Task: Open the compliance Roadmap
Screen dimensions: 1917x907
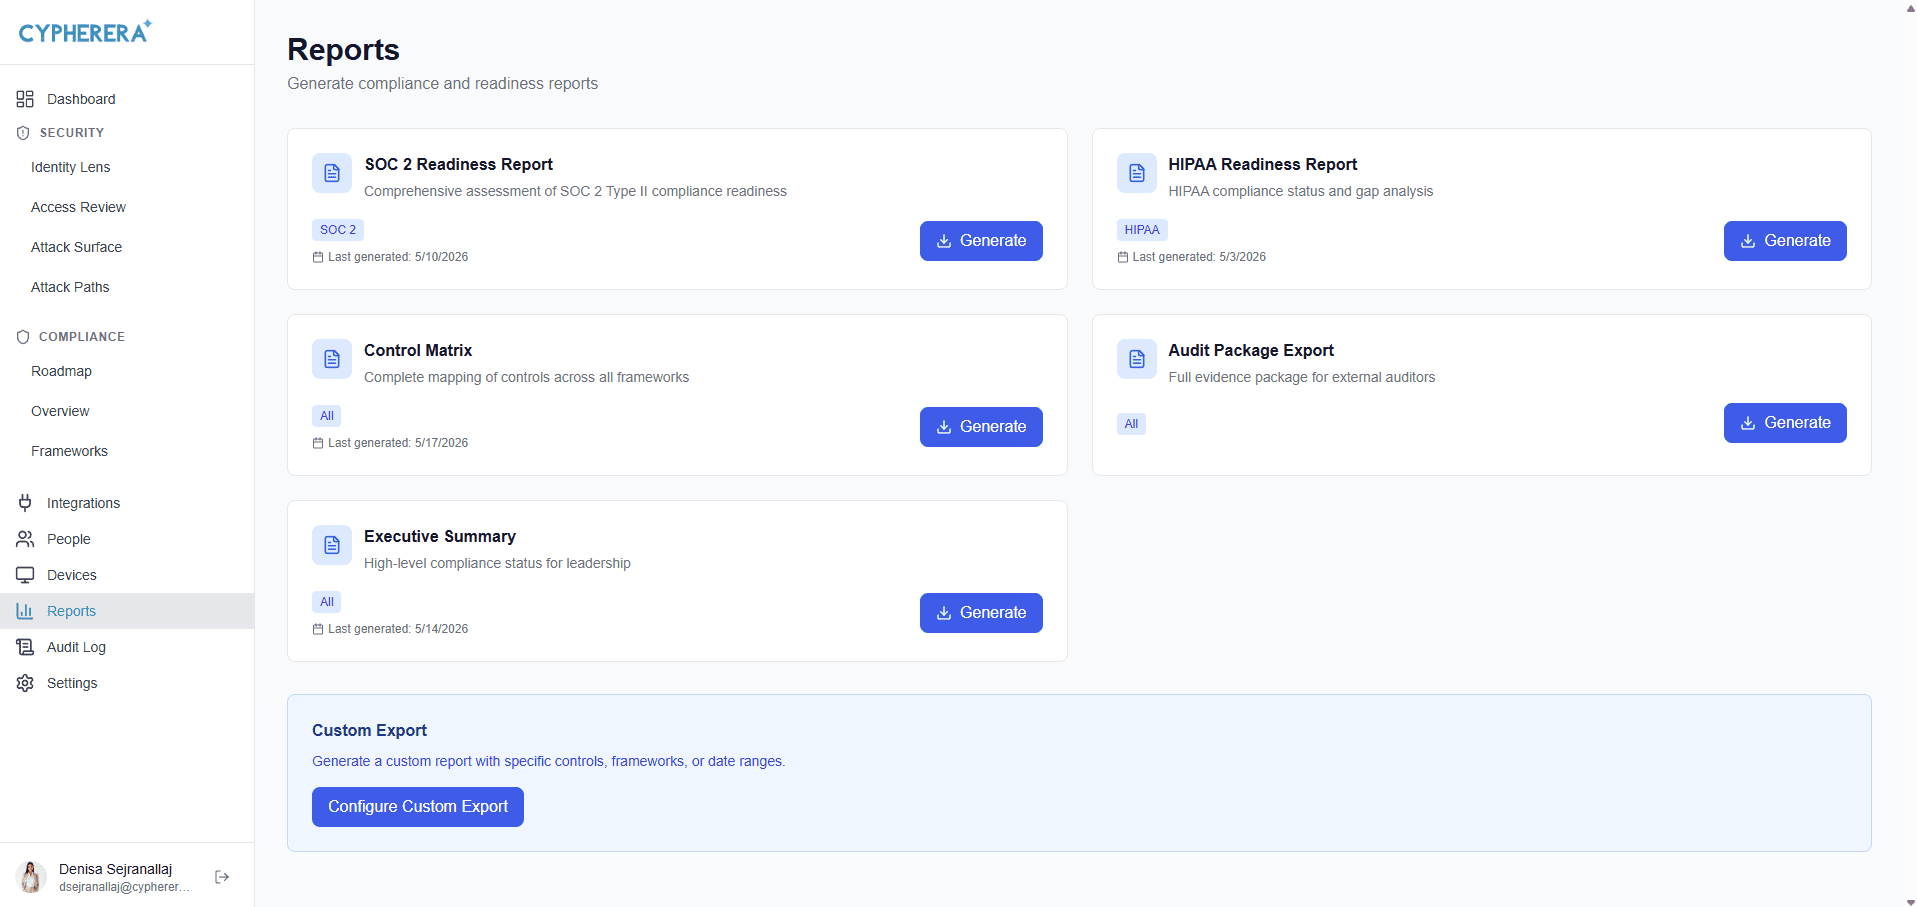Action: [x=61, y=371]
